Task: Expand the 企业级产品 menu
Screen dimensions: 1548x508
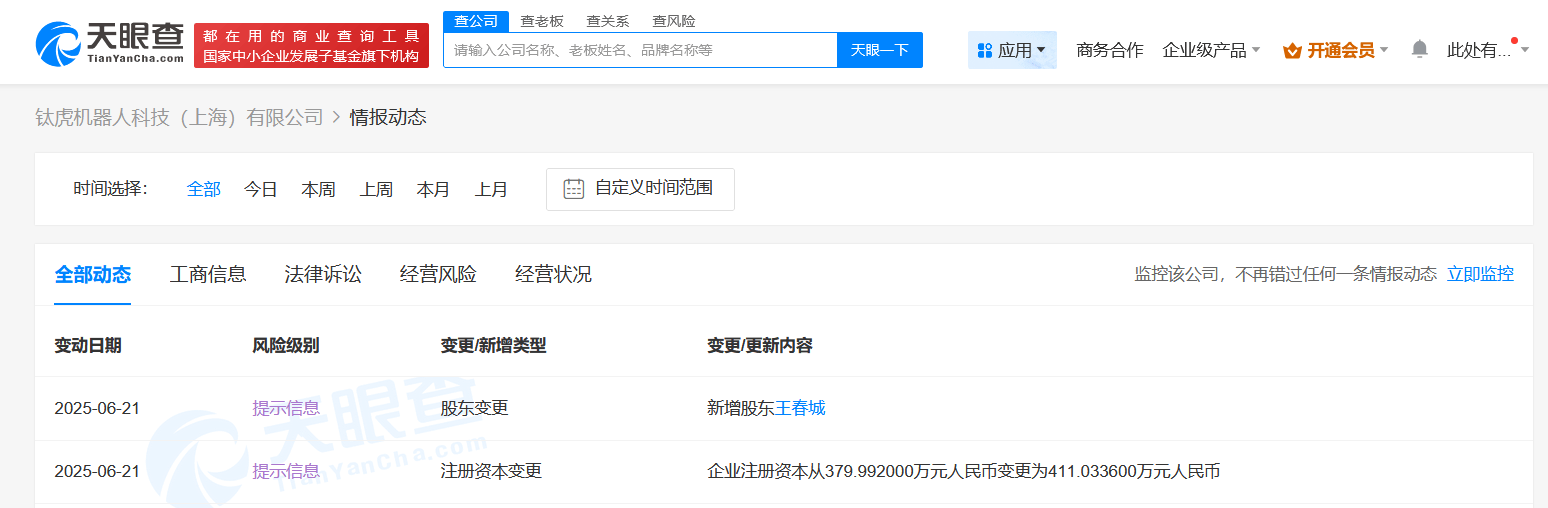Action: point(1211,50)
